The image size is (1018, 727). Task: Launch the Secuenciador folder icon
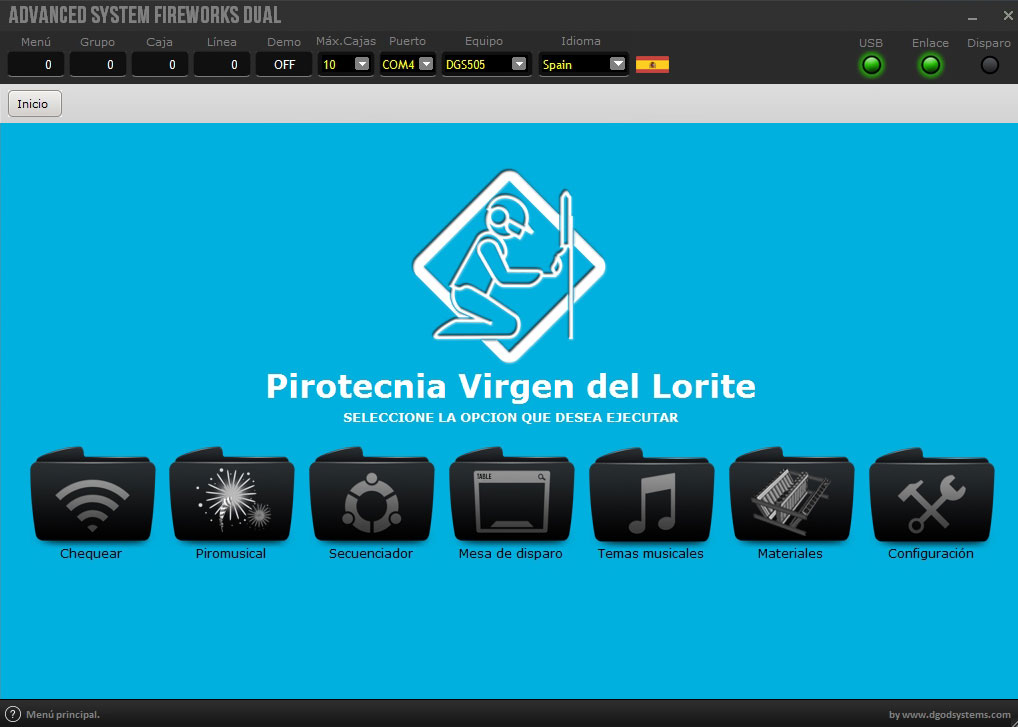[372, 497]
